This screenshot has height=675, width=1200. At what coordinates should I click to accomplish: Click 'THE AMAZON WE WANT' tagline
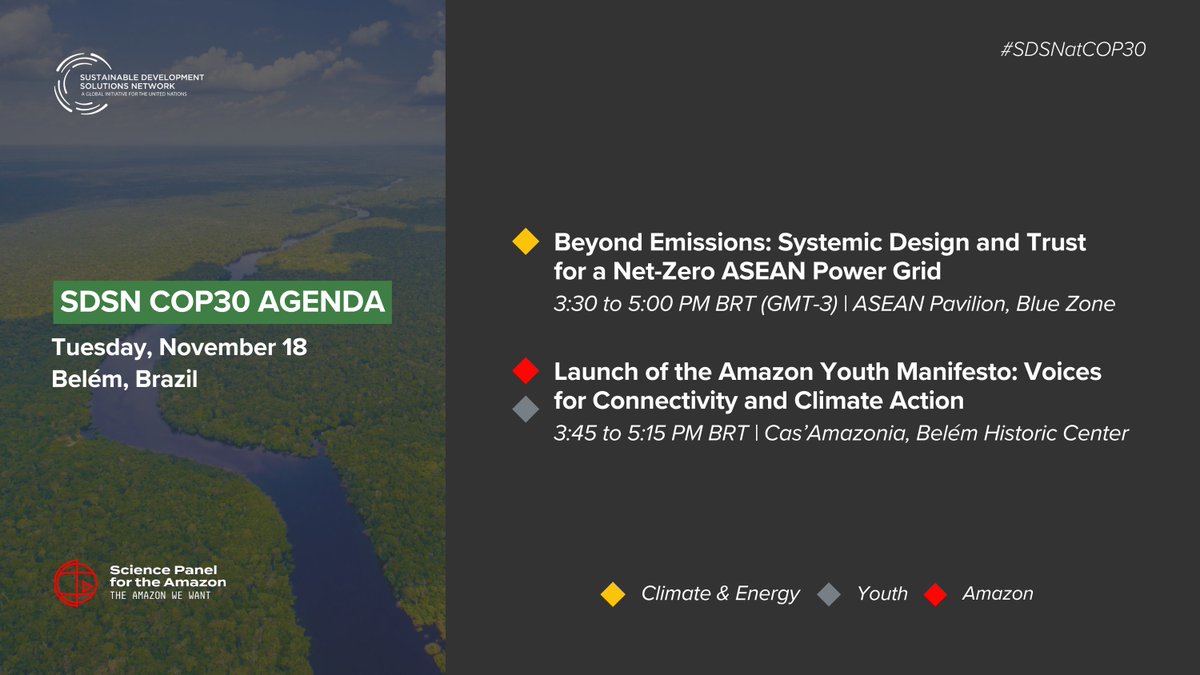[x=160, y=596]
